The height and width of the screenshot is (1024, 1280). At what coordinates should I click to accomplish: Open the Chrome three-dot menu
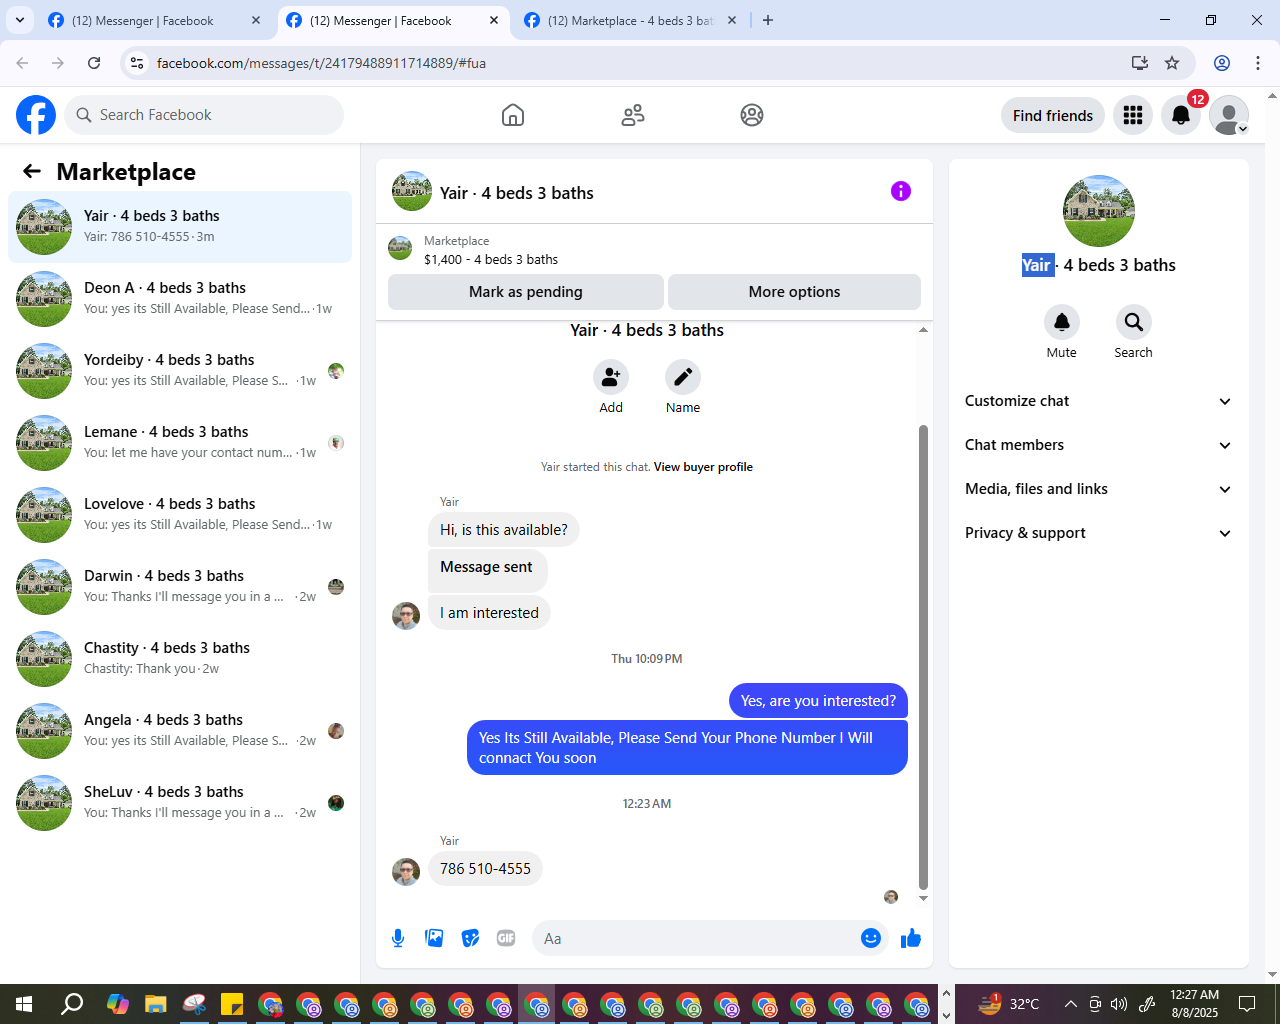pos(1258,63)
